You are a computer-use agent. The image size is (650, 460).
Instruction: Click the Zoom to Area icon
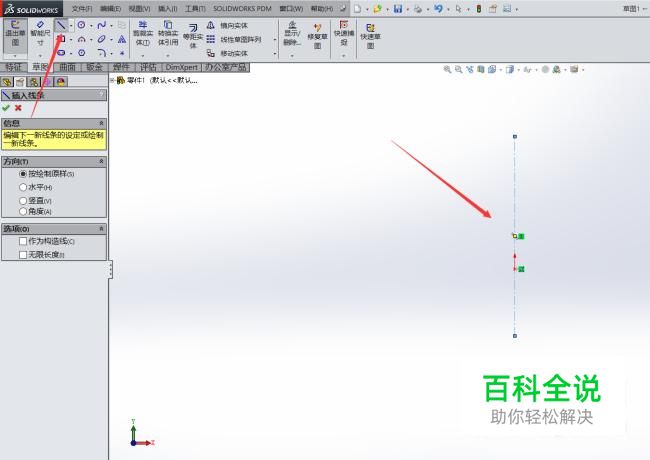(x=458, y=70)
